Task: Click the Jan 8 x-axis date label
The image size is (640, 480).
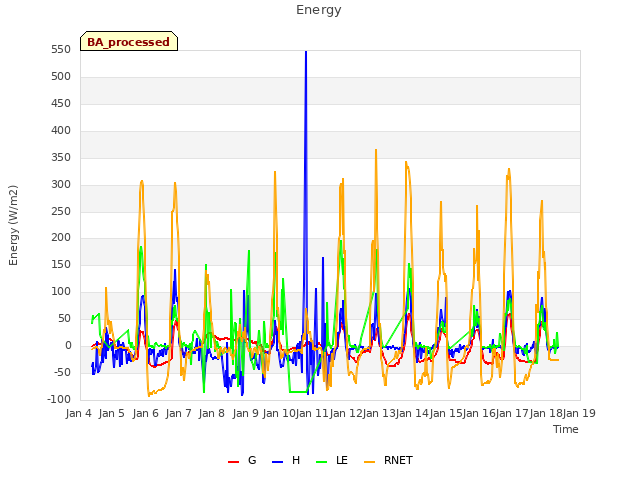Action: (x=212, y=413)
